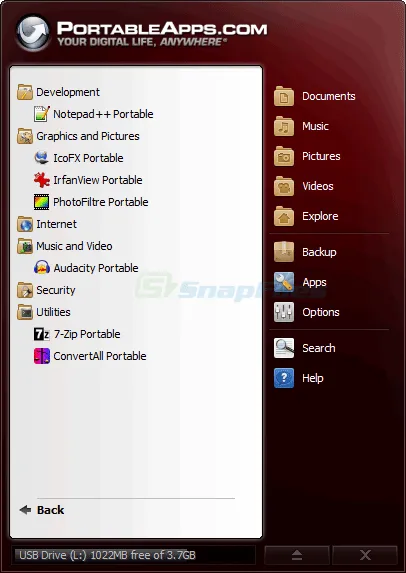Open the Videos menu label

(x=318, y=186)
